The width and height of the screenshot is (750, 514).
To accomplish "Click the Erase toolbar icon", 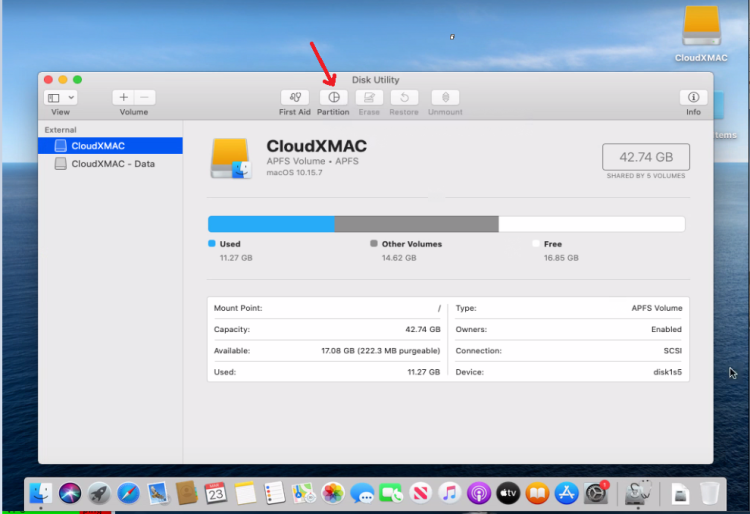I will point(369,98).
